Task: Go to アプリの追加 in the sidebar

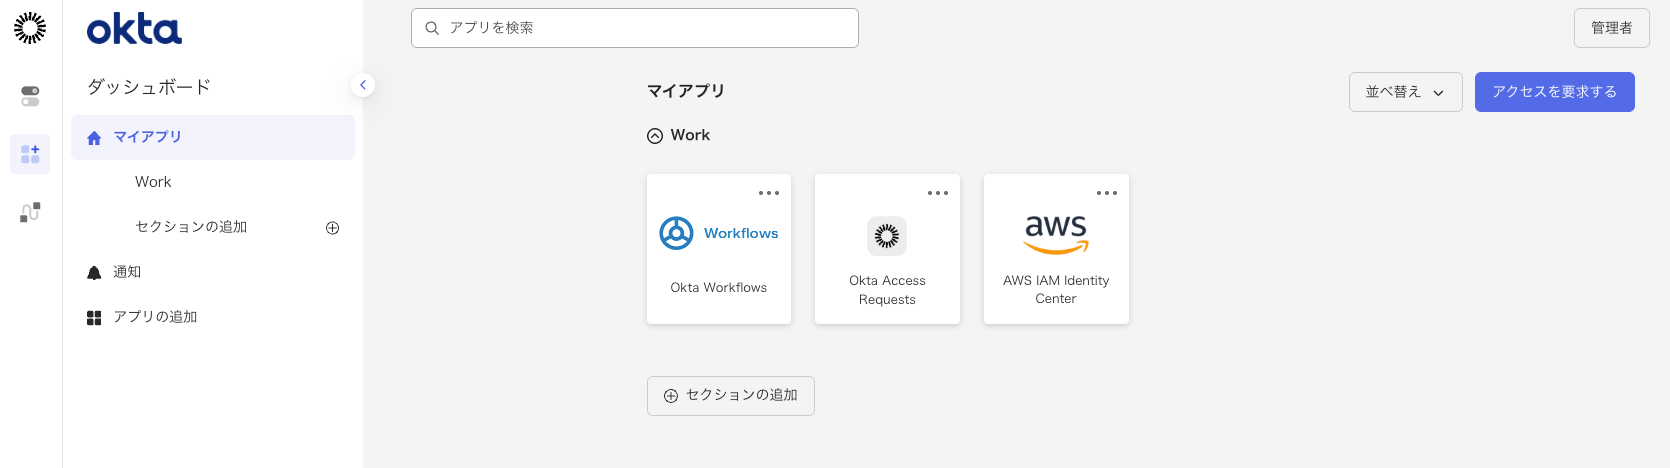Action: point(155,317)
